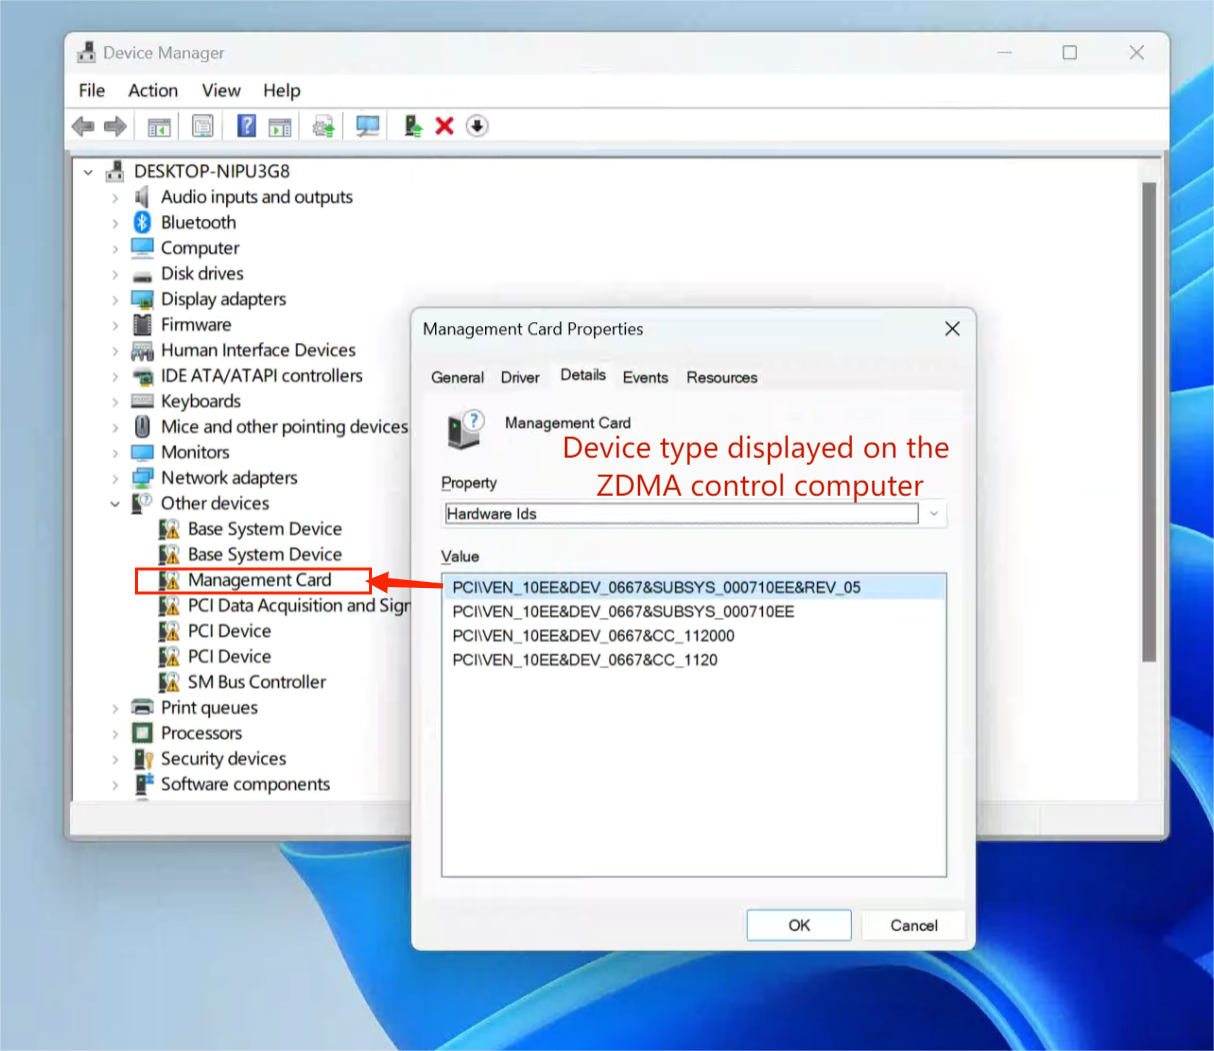Click the printer icon for Print queues
The image size is (1214, 1051).
coord(142,708)
